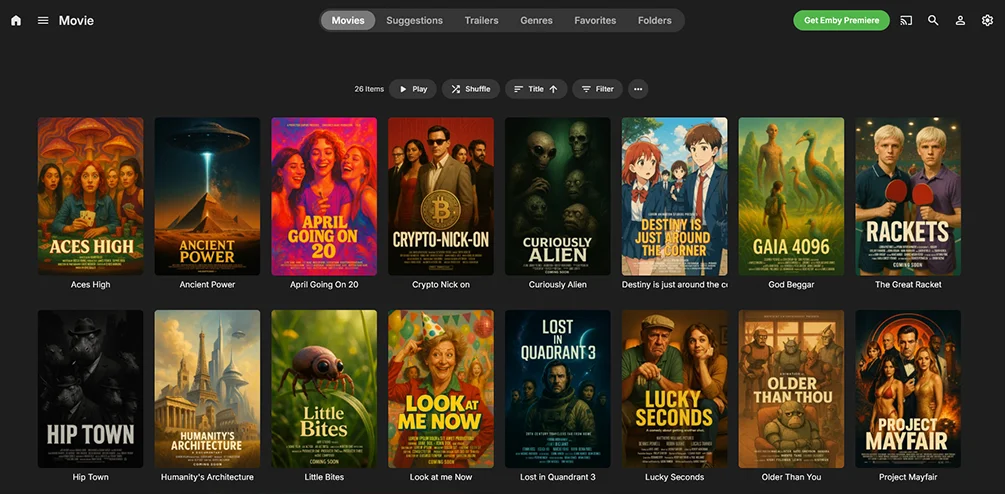The width and height of the screenshot is (1005, 494).
Task: Open the Genres tab
Action: (x=536, y=20)
